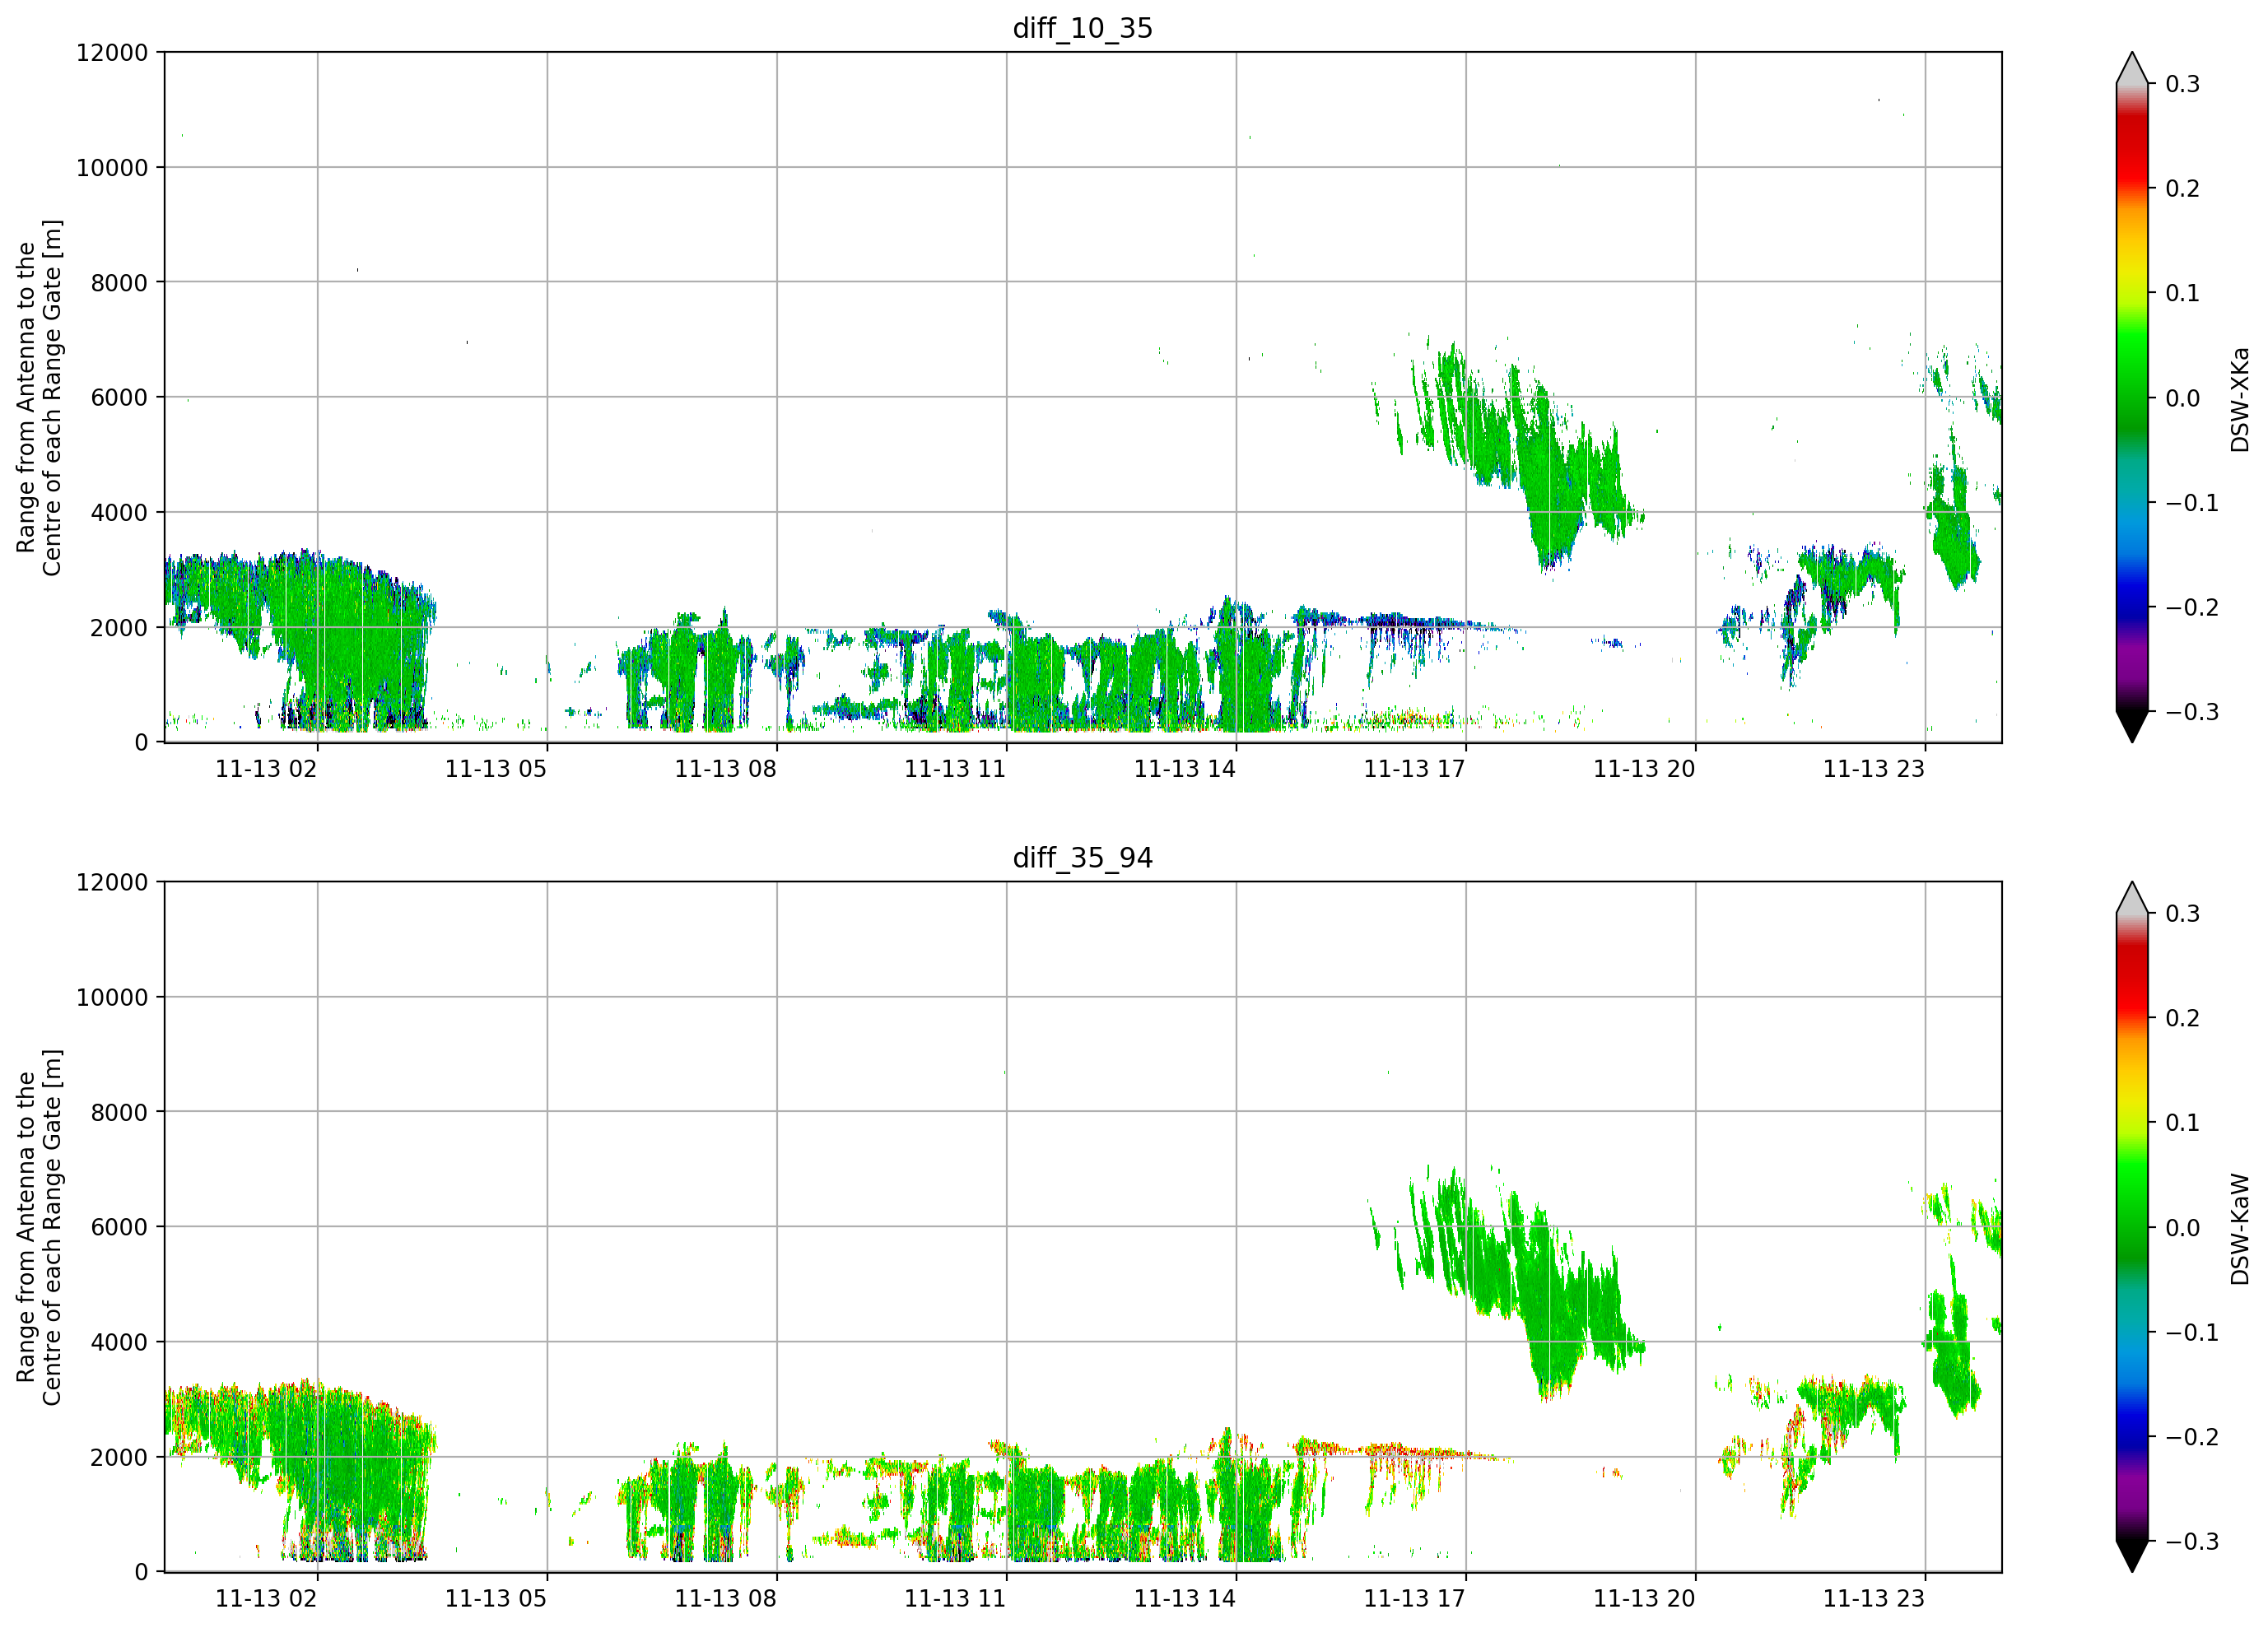Click the y-axis label of the diff_35_94 plot
Viewport: 2268px width, 1628px height.
(x=39, y=1227)
